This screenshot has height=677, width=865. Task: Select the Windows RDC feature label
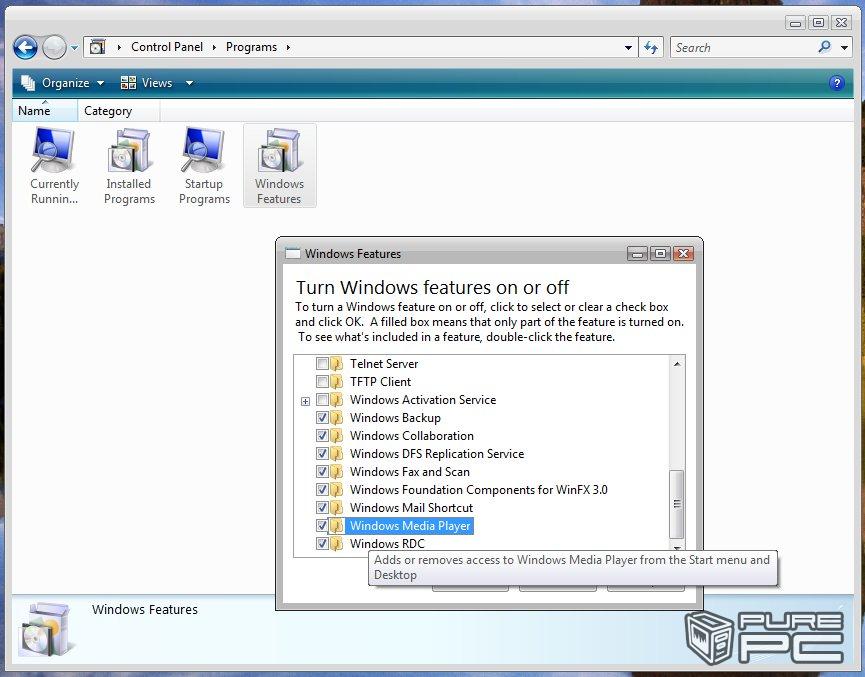(387, 543)
